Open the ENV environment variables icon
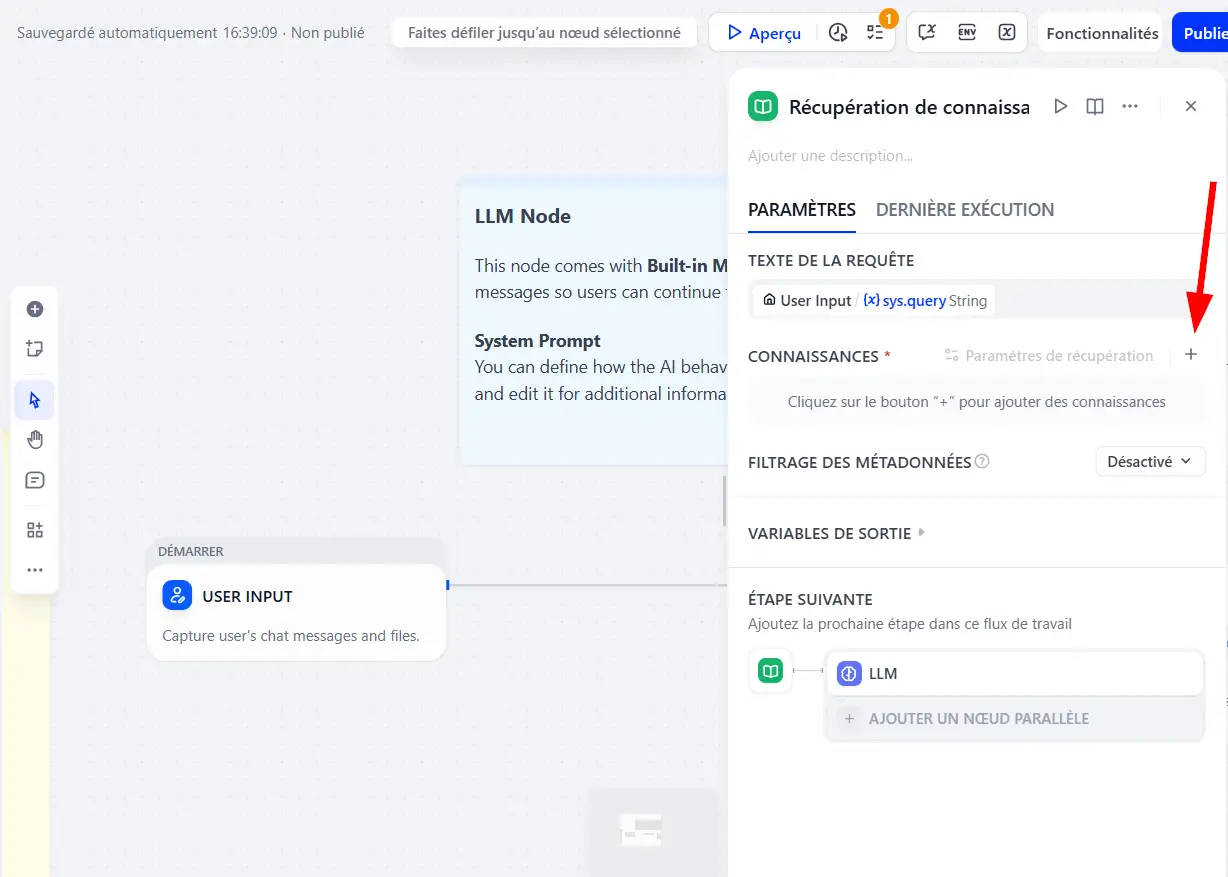Screen dimensions: 1228x877 (967, 33)
